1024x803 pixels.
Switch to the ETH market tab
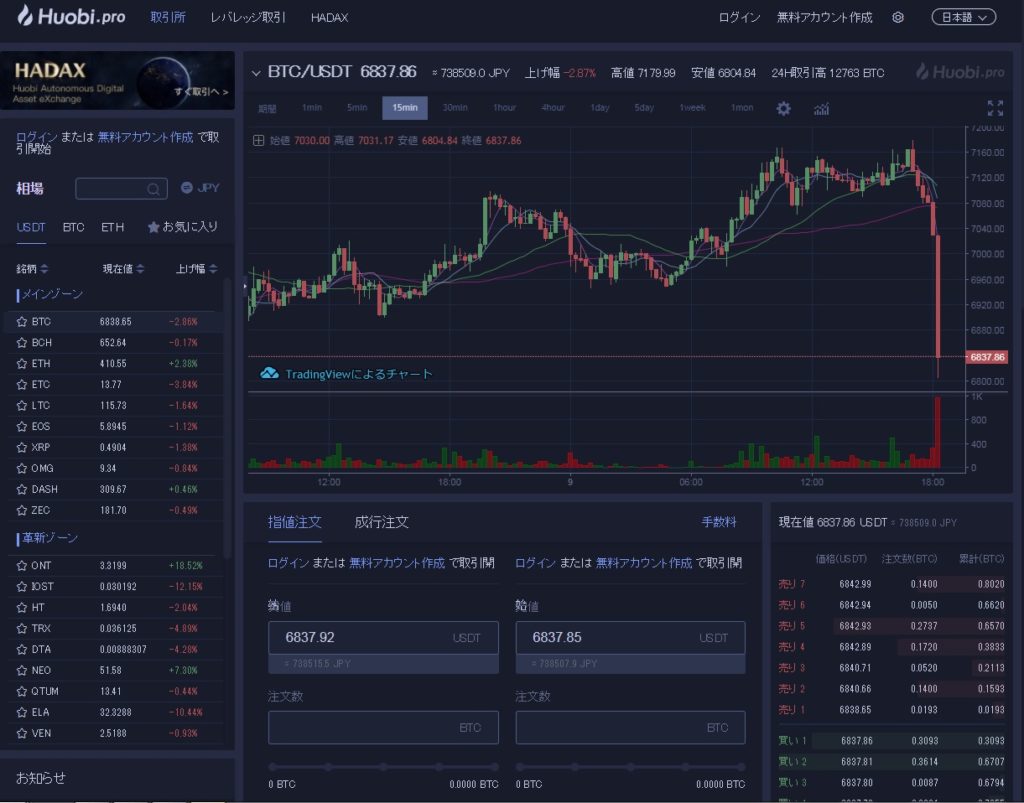tap(112, 227)
